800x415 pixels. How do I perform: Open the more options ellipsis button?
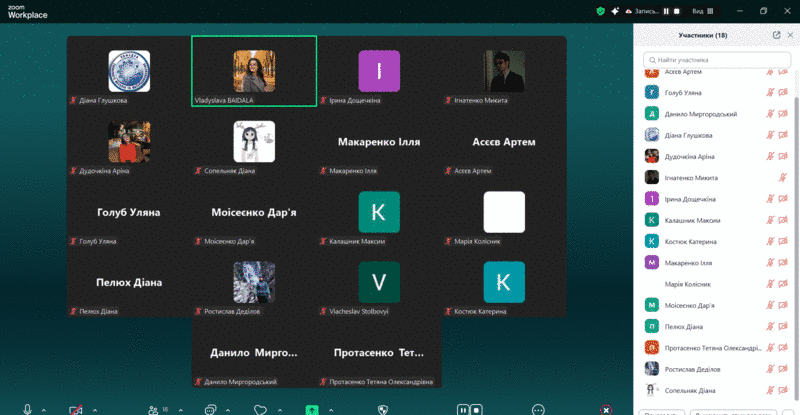pyautogui.click(x=538, y=408)
